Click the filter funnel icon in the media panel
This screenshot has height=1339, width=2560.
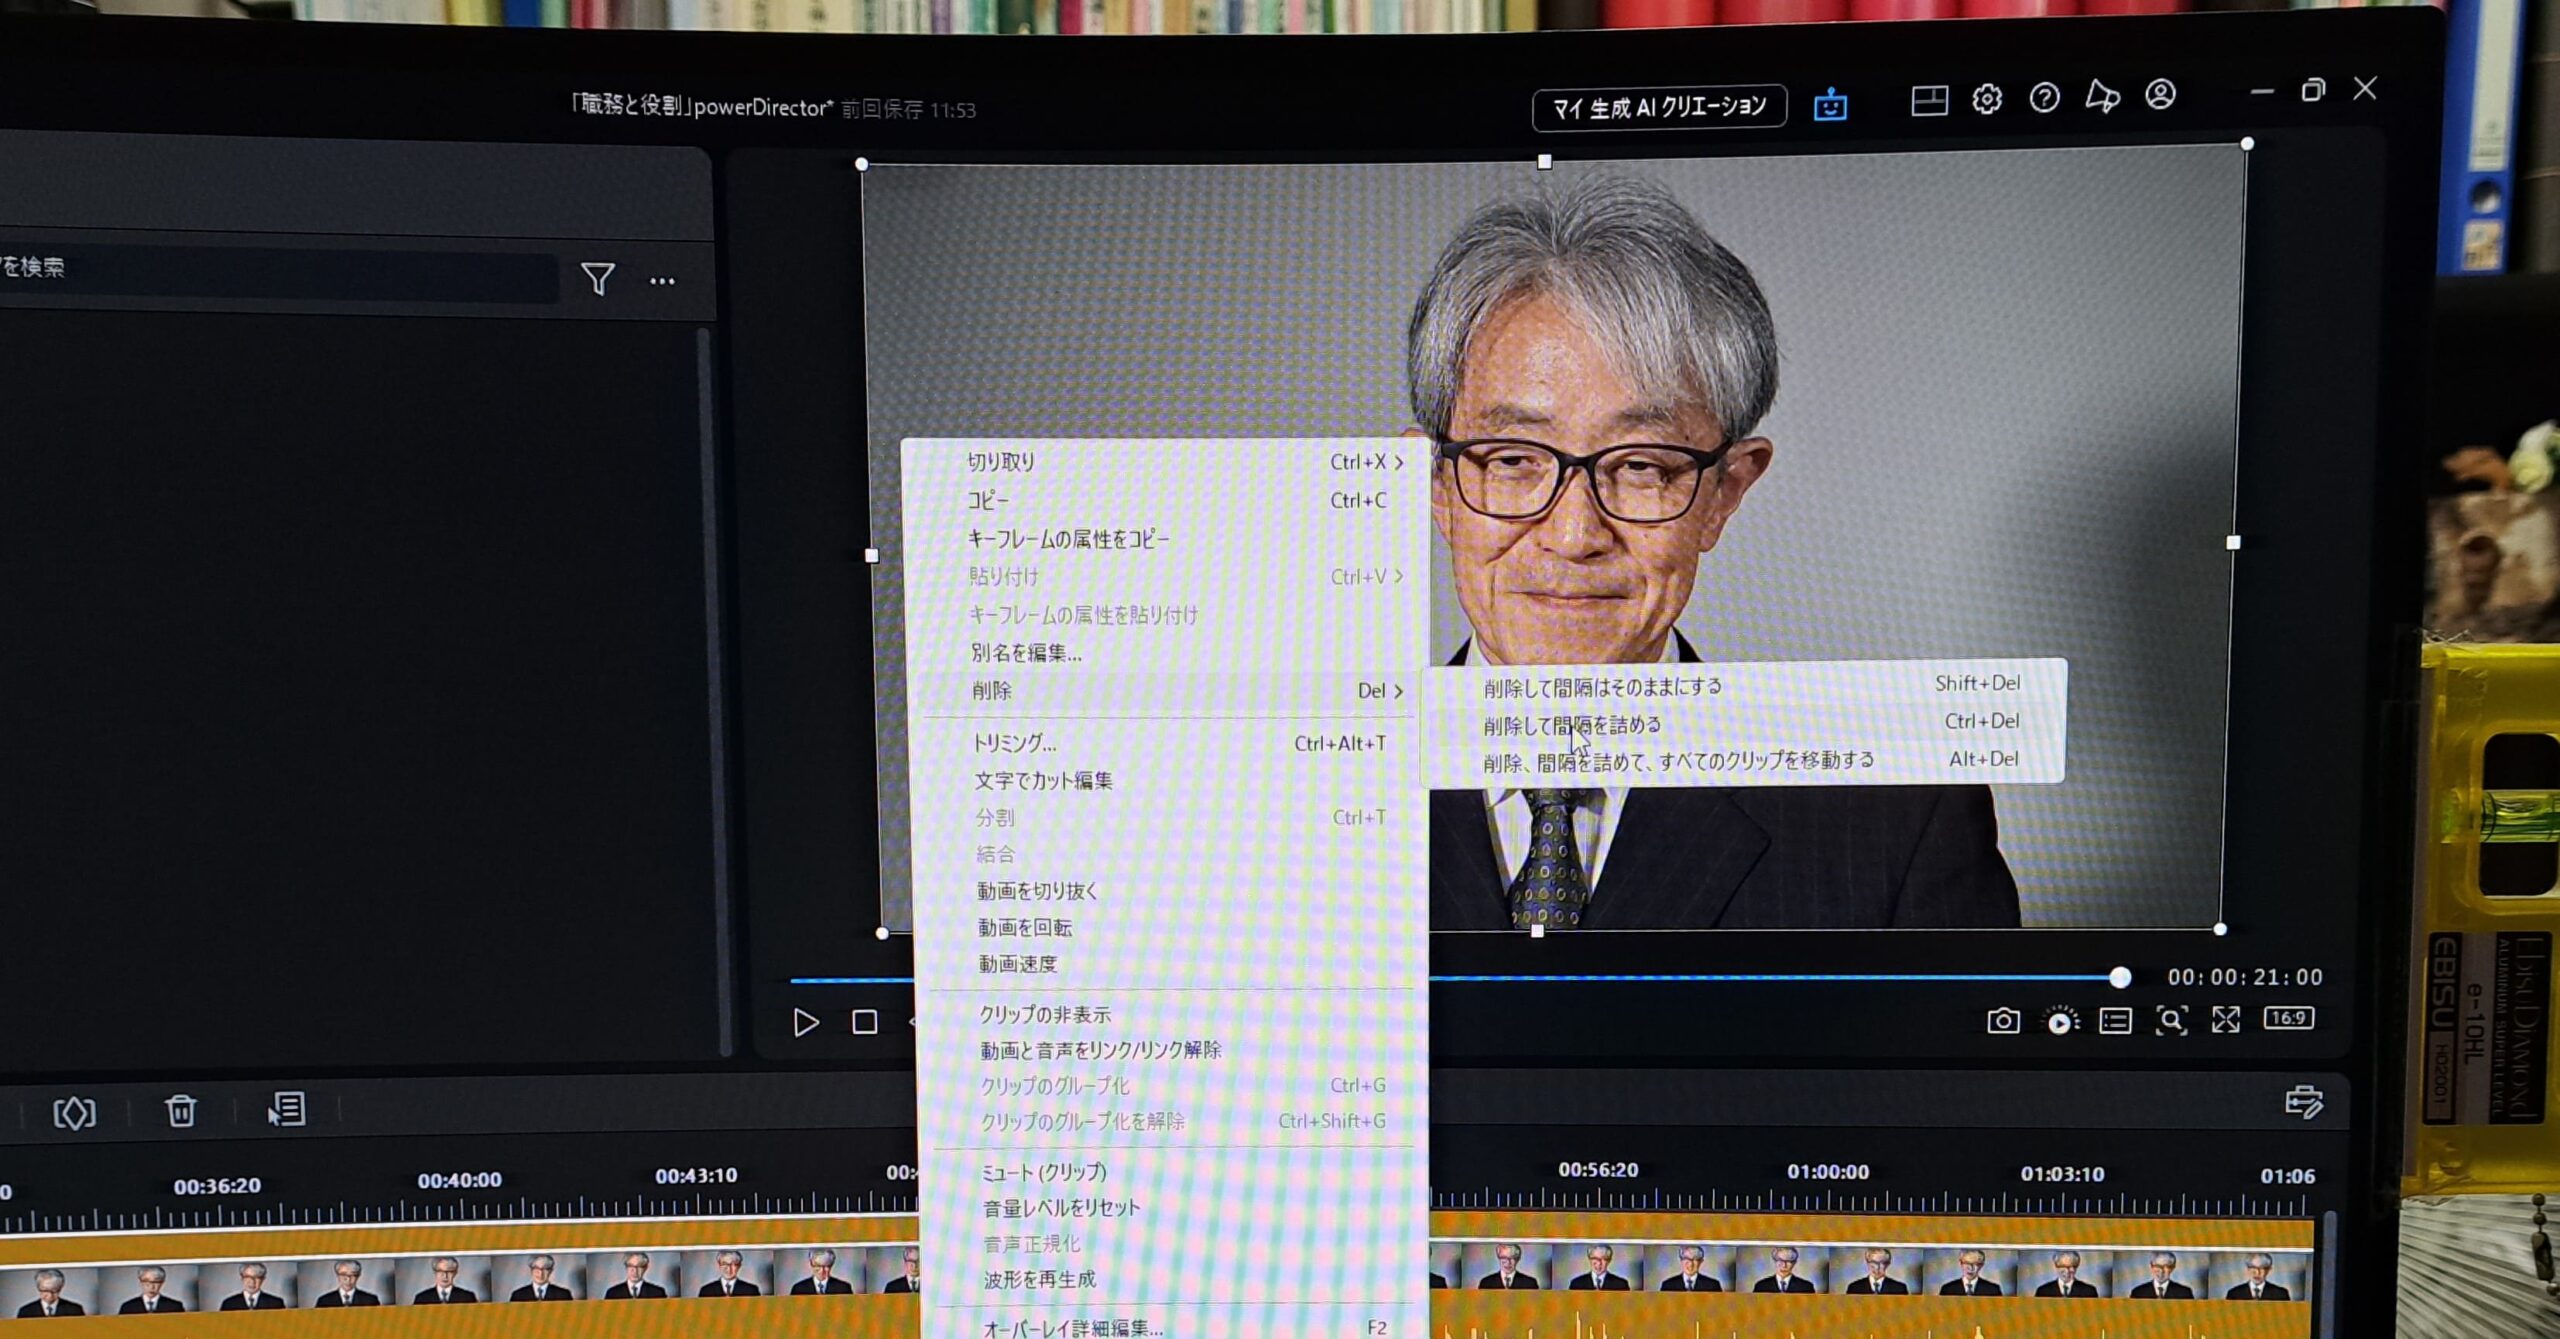coord(598,279)
